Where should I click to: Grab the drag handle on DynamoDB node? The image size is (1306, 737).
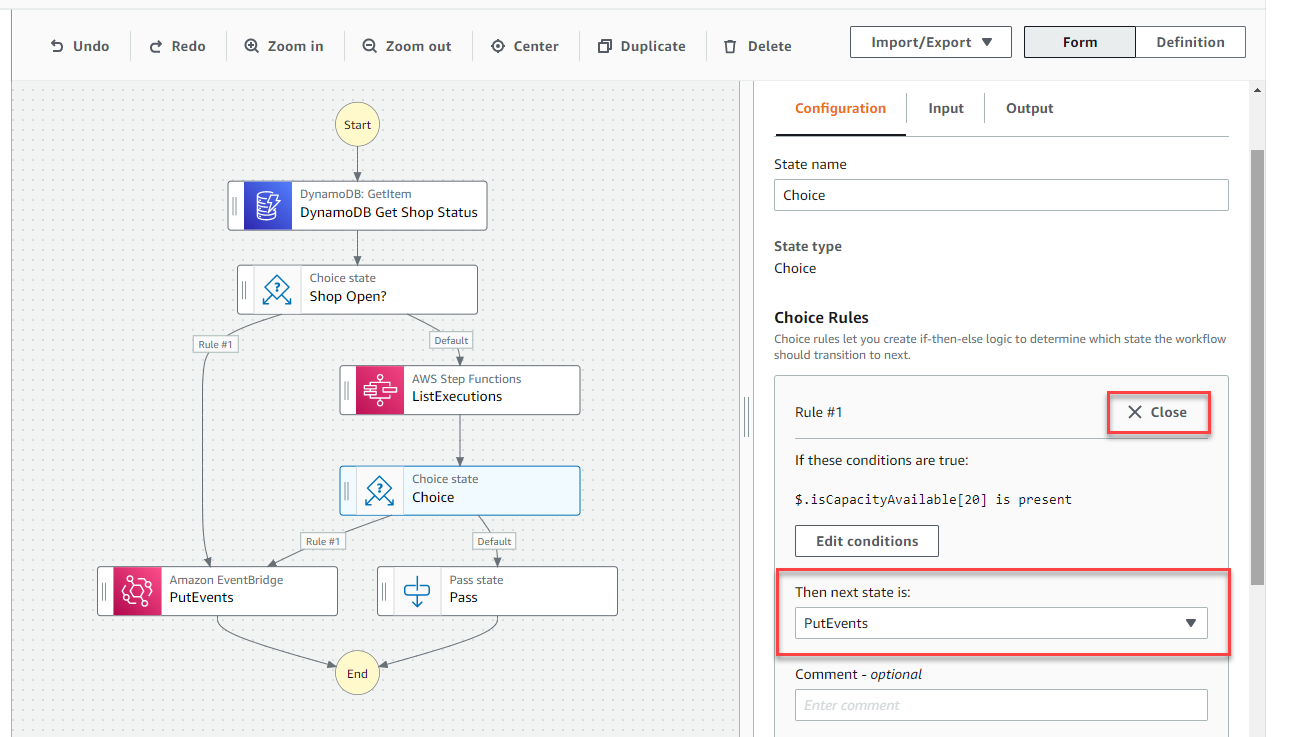[x=235, y=206]
